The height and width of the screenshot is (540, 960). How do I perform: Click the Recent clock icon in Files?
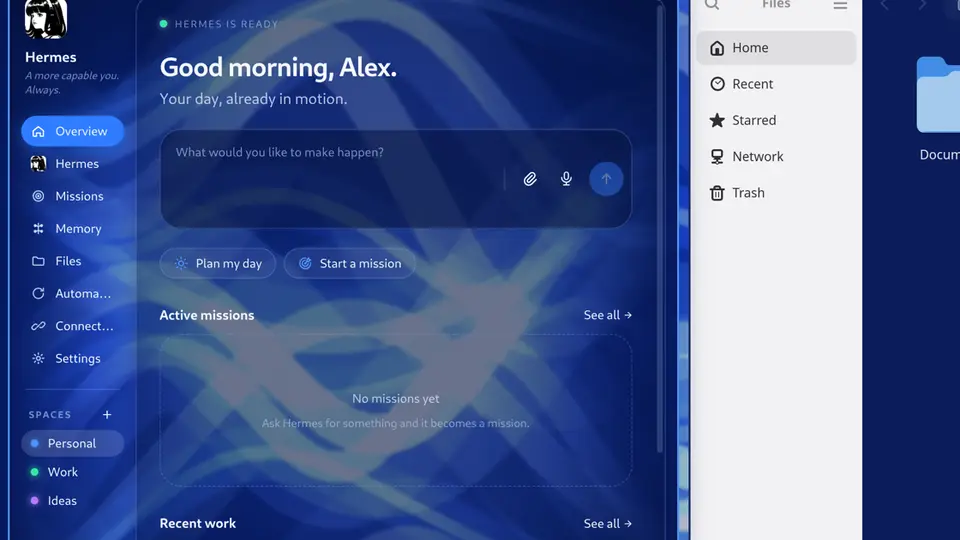tap(717, 84)
